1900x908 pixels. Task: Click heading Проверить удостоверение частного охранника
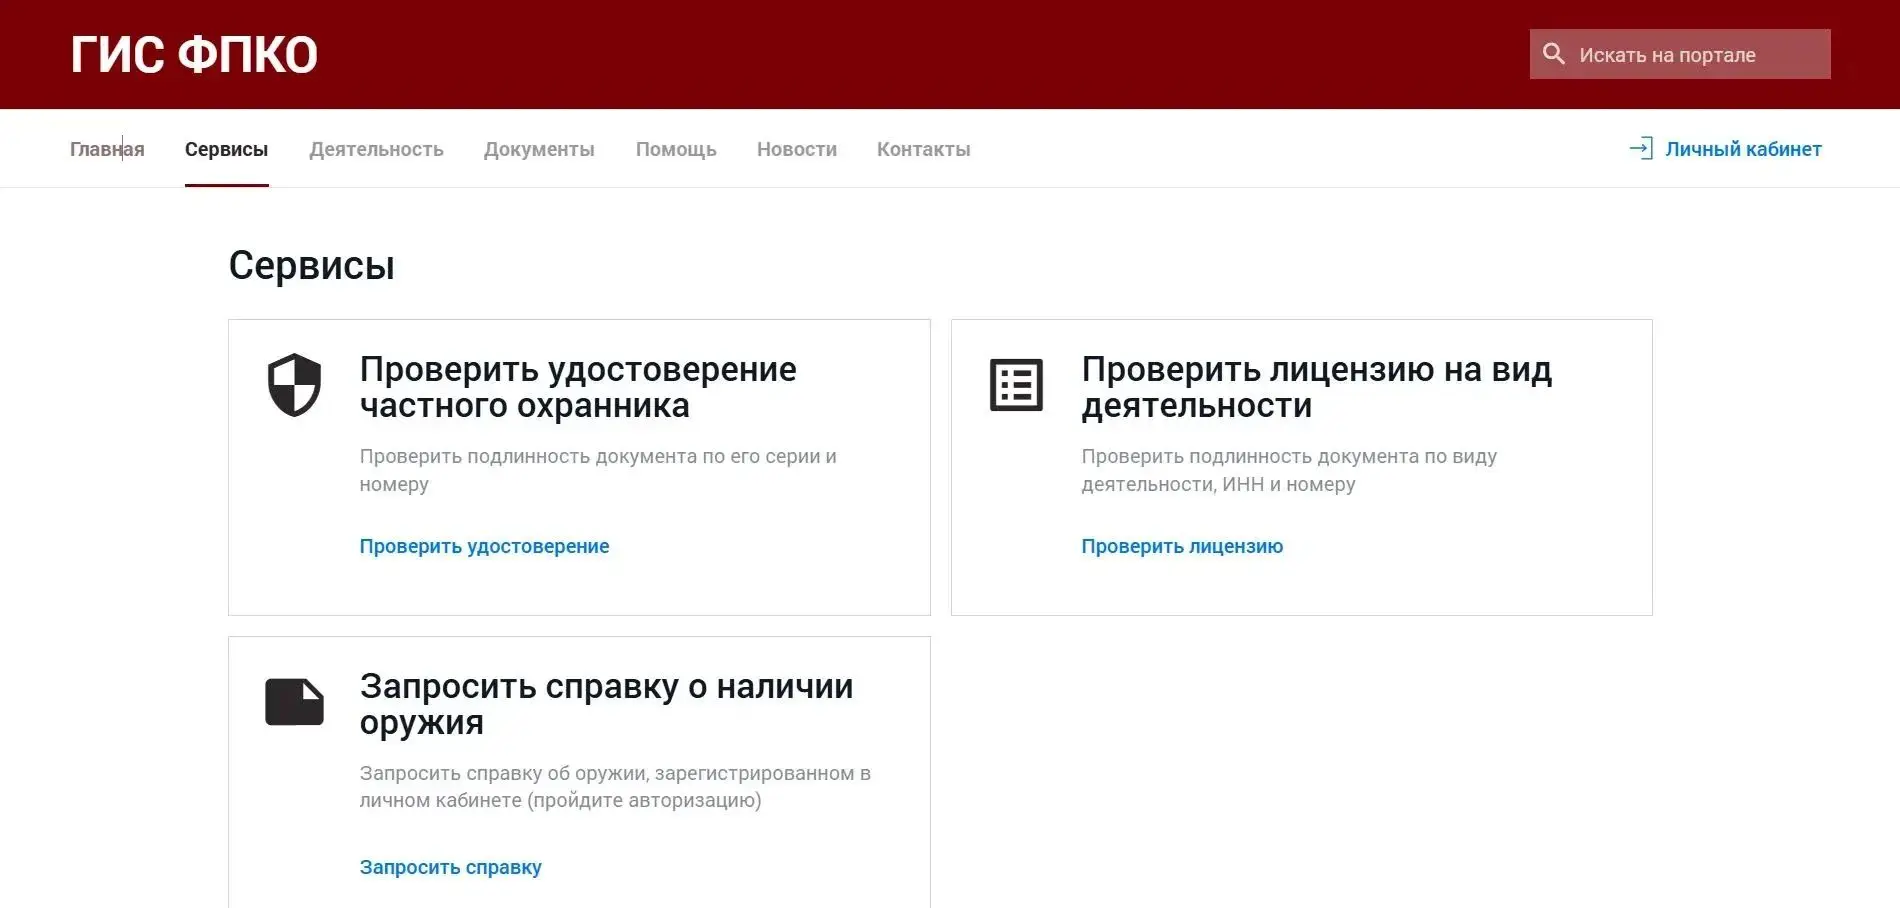[578, 387]
